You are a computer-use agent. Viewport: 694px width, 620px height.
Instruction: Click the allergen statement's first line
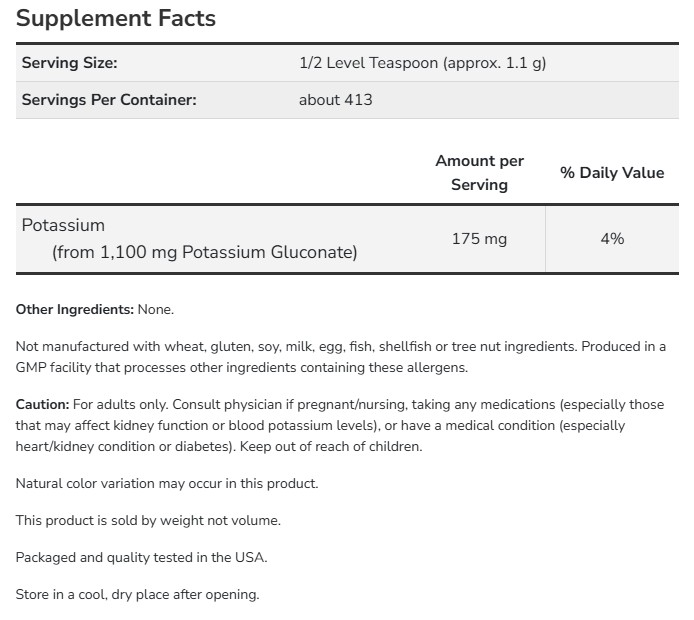[340, 347]
